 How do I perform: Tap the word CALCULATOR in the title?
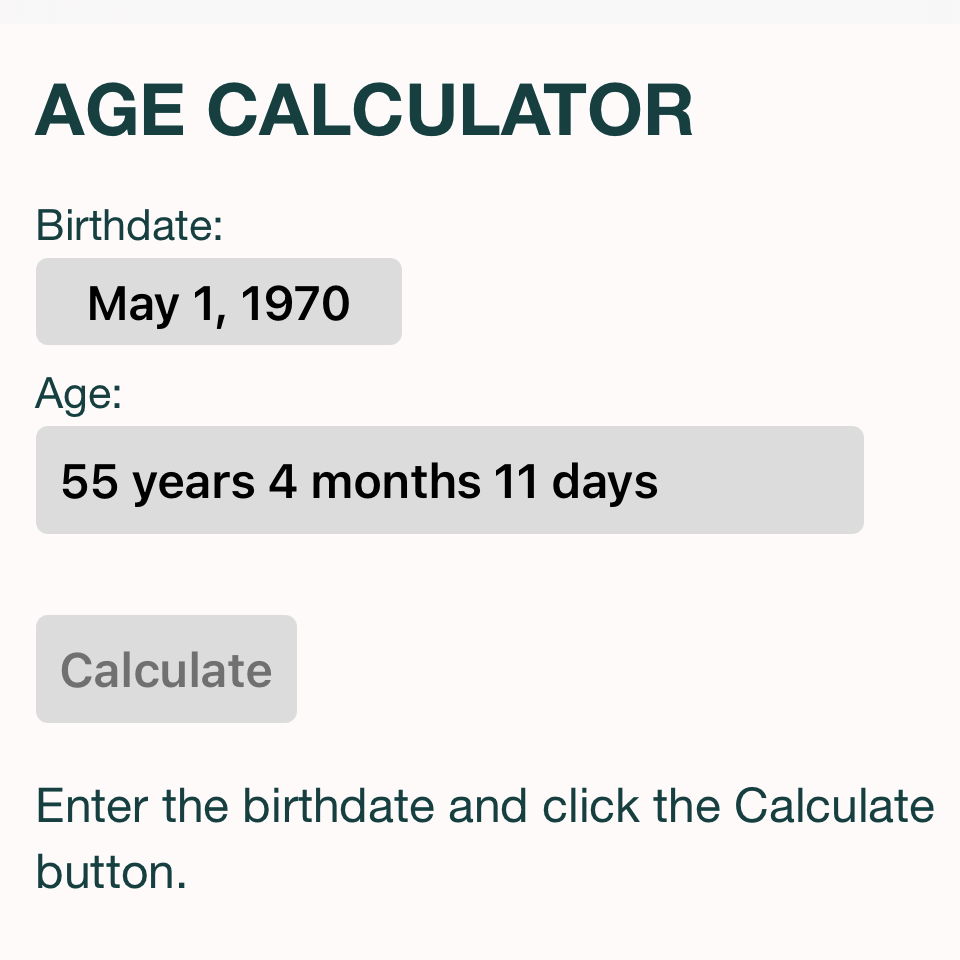pyautogui.click(x=454, y=110)
